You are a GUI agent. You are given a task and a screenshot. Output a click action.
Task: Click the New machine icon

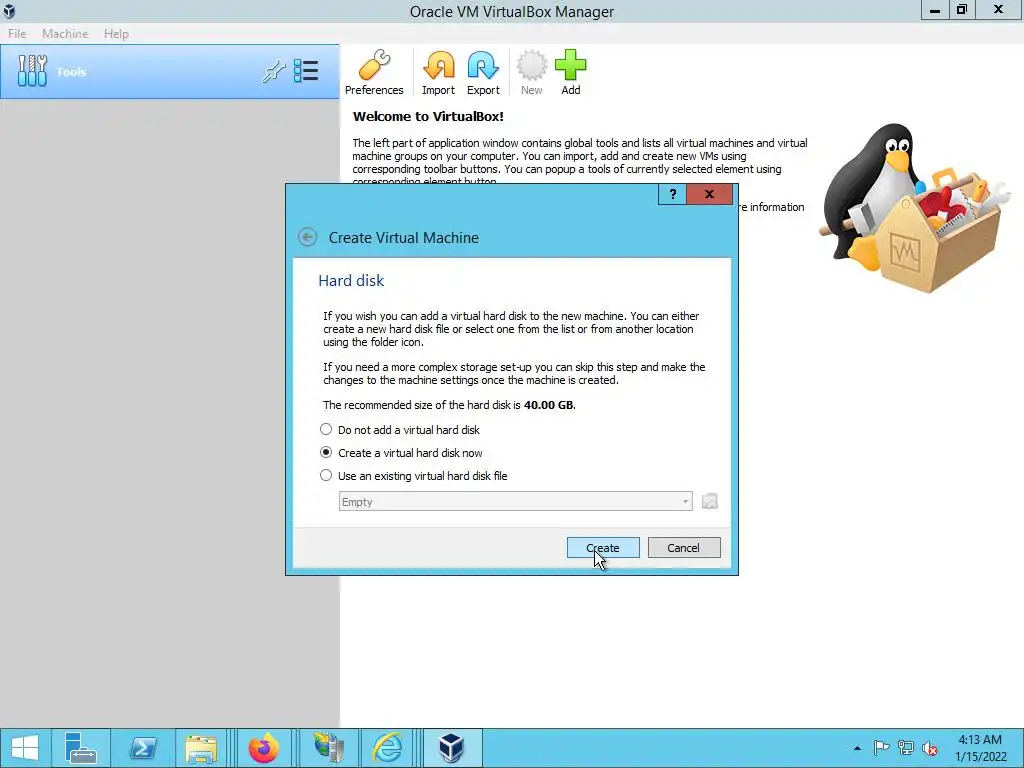pos(532,72)
